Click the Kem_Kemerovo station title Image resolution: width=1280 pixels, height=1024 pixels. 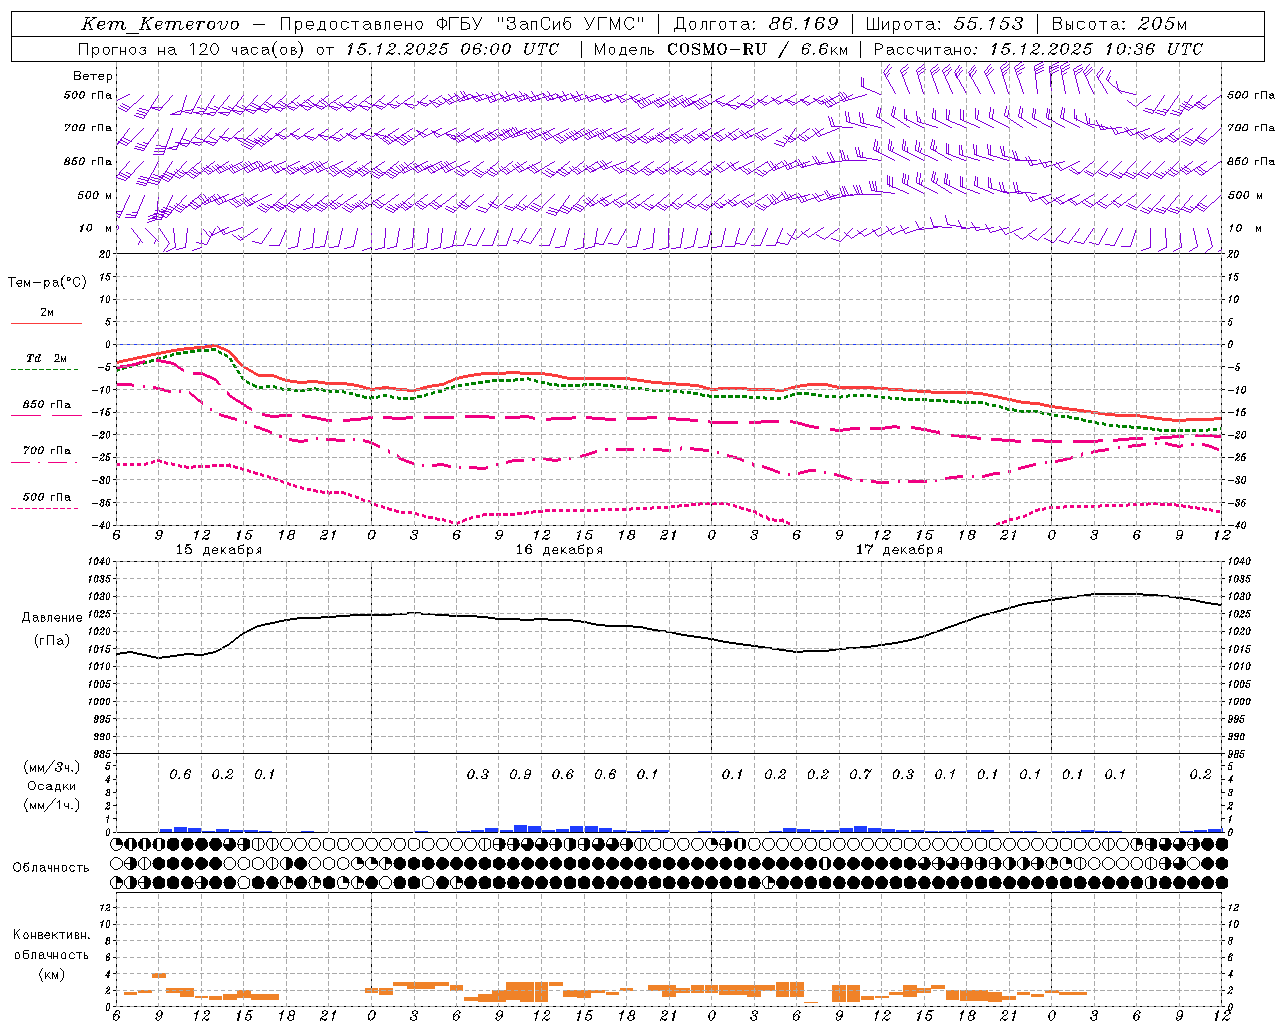tap(160, 24)
